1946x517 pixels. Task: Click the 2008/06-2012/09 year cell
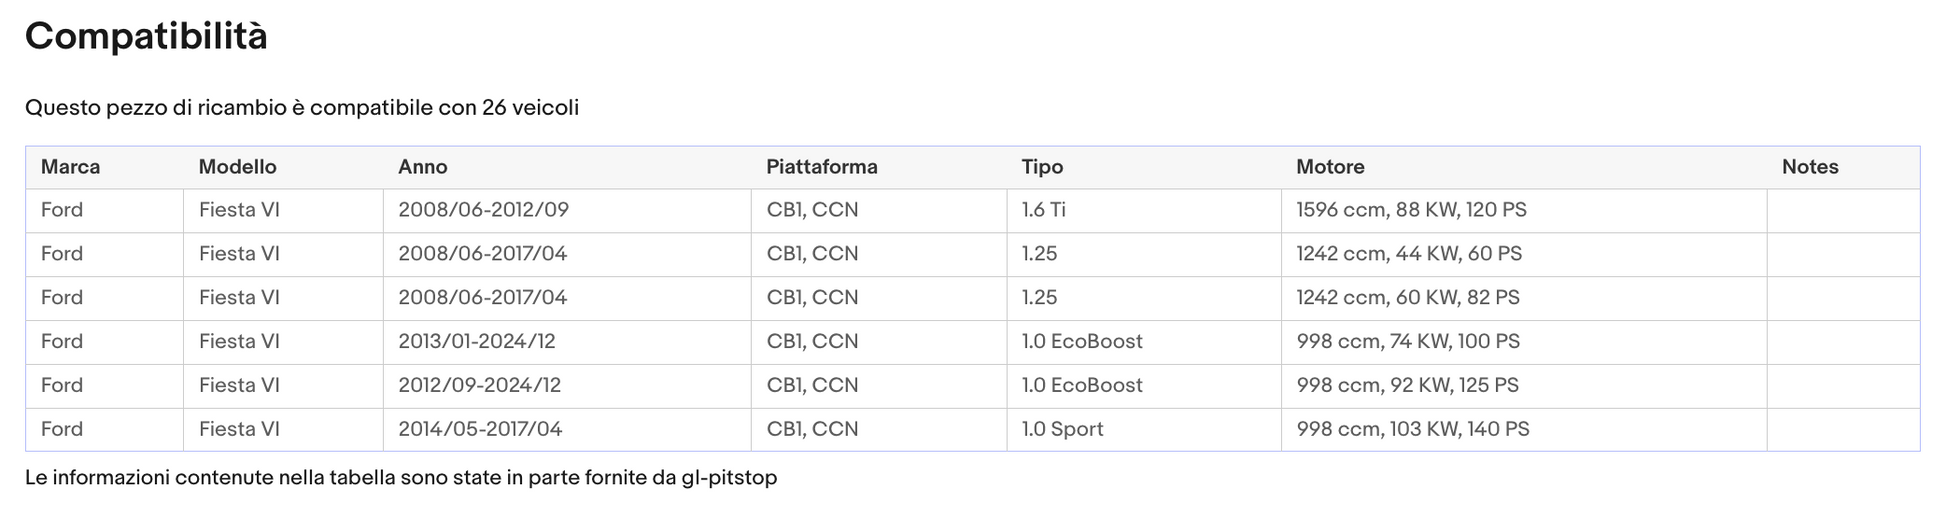tap(567, 211)
